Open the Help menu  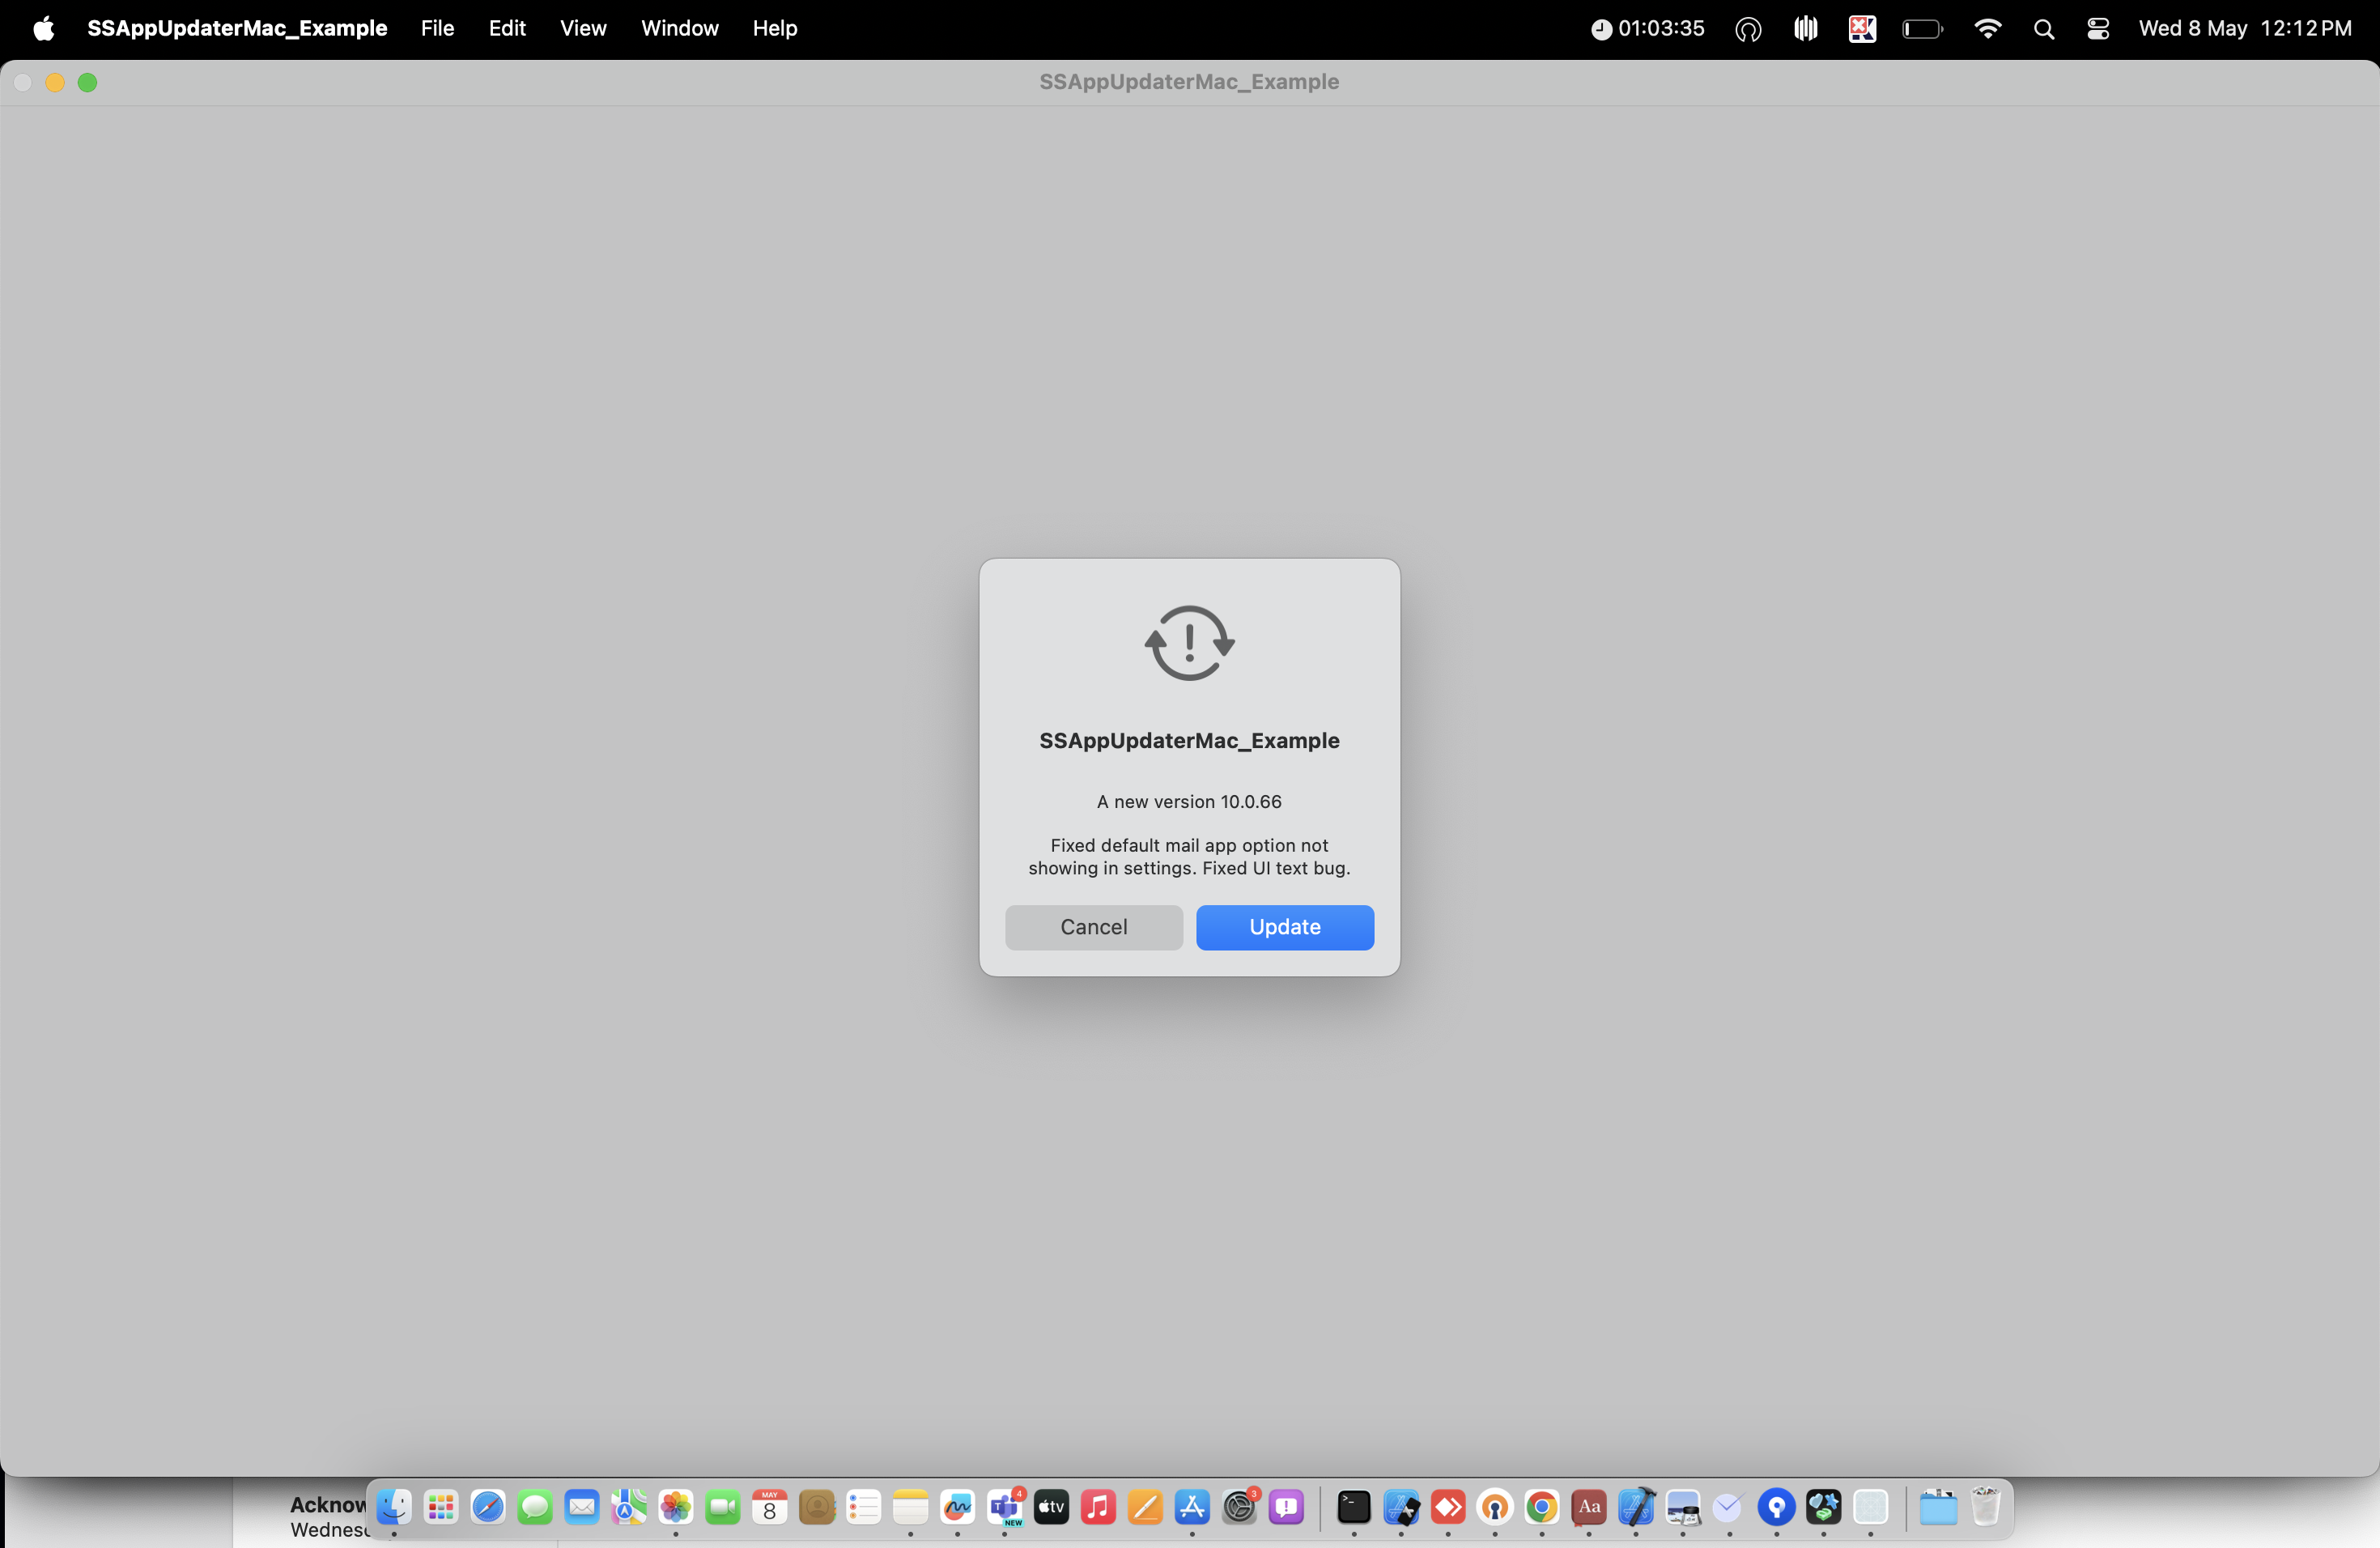(774, 28)
